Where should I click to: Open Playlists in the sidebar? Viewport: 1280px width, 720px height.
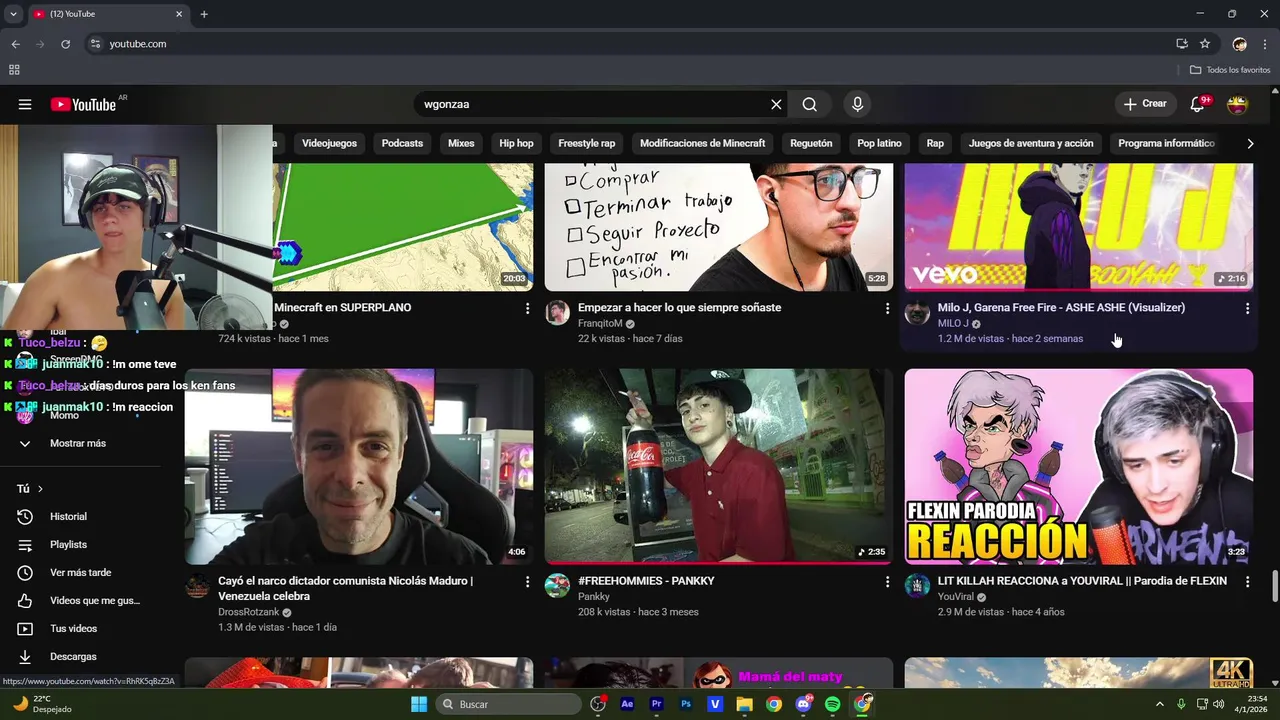[x=68, y=545]
